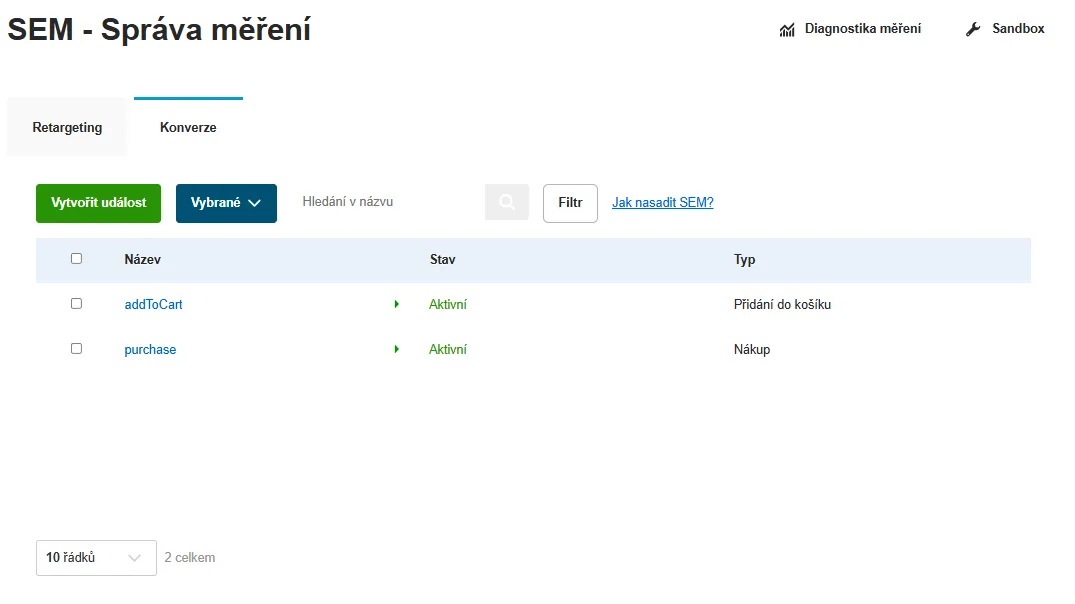
Task: Open the Filtr button
Action: (570, 203)
